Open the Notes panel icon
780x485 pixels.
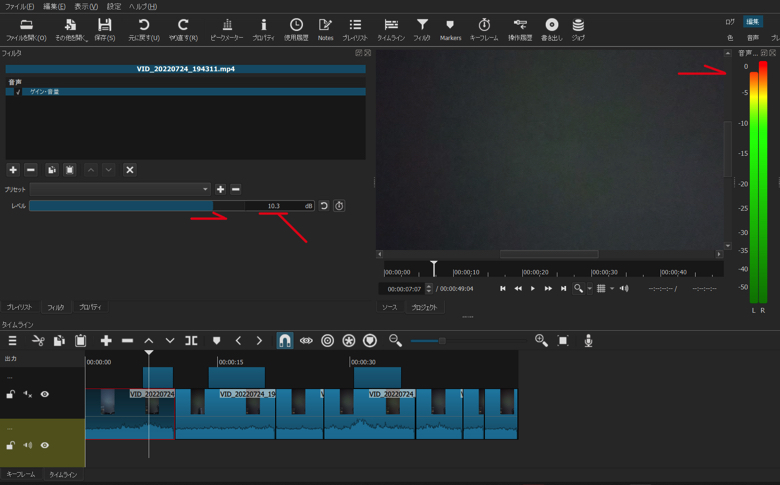point(325,29)
